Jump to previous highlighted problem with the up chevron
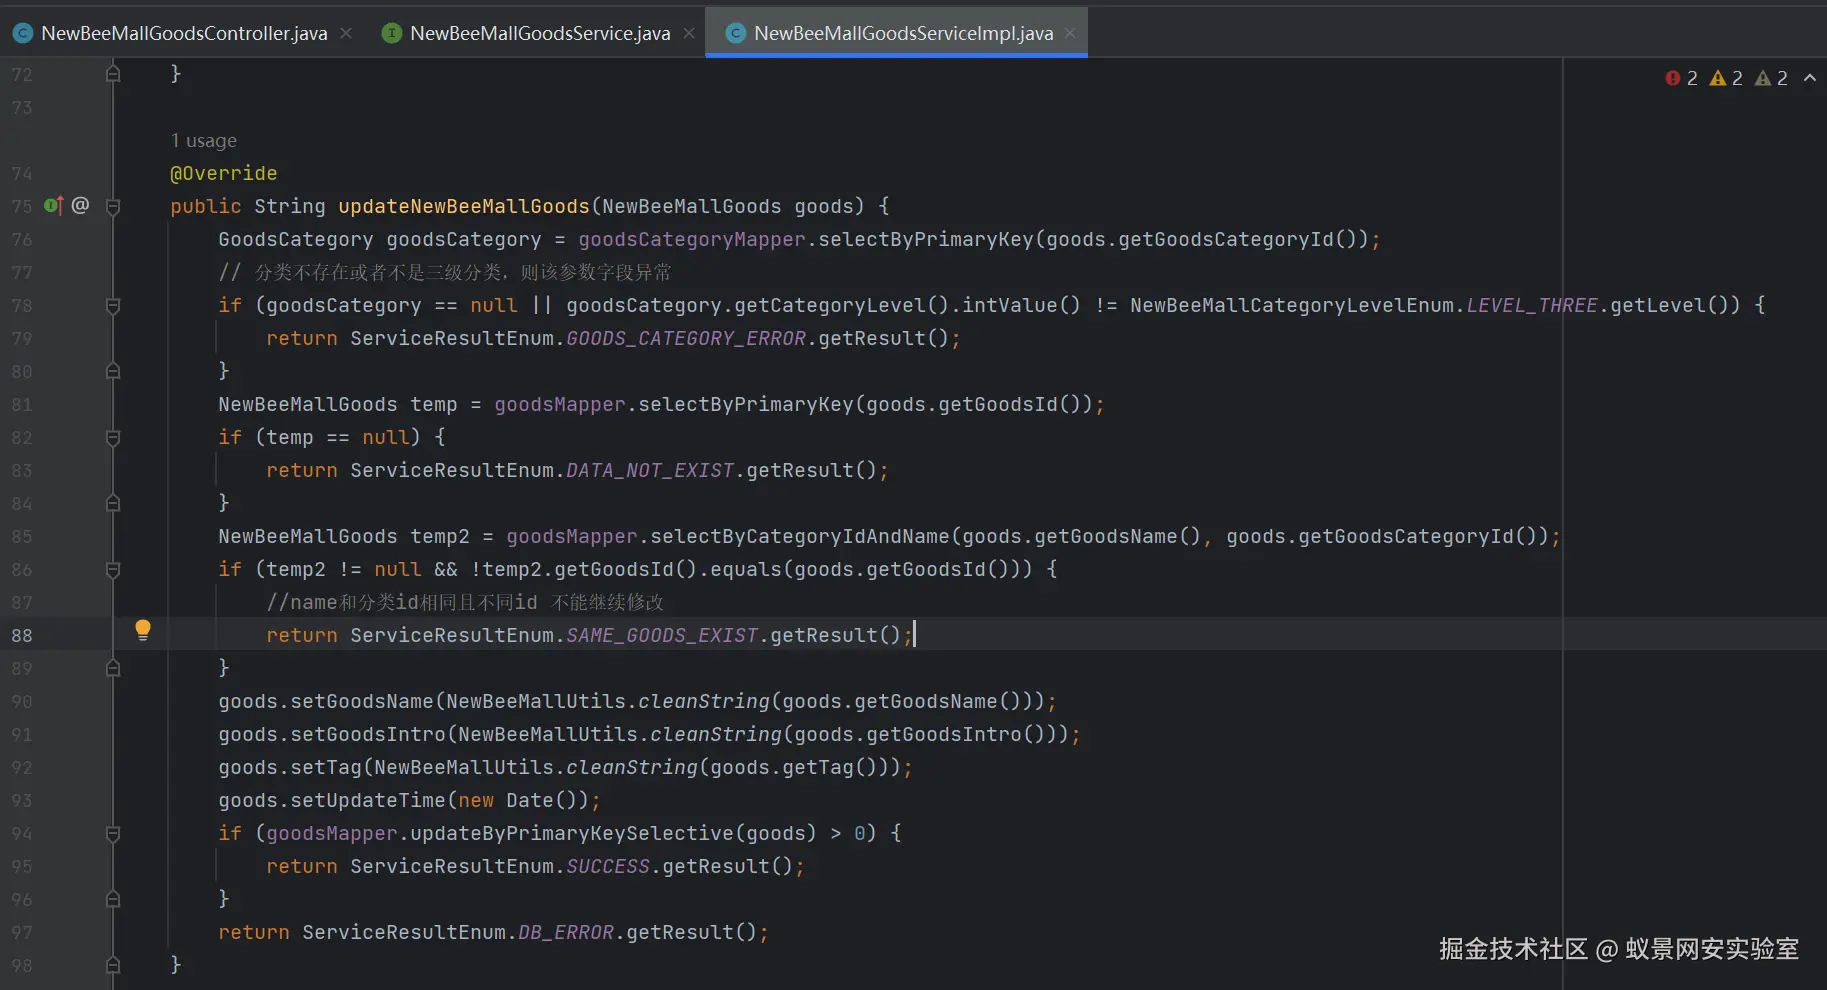The image size is (1827, 990). 1810,78
